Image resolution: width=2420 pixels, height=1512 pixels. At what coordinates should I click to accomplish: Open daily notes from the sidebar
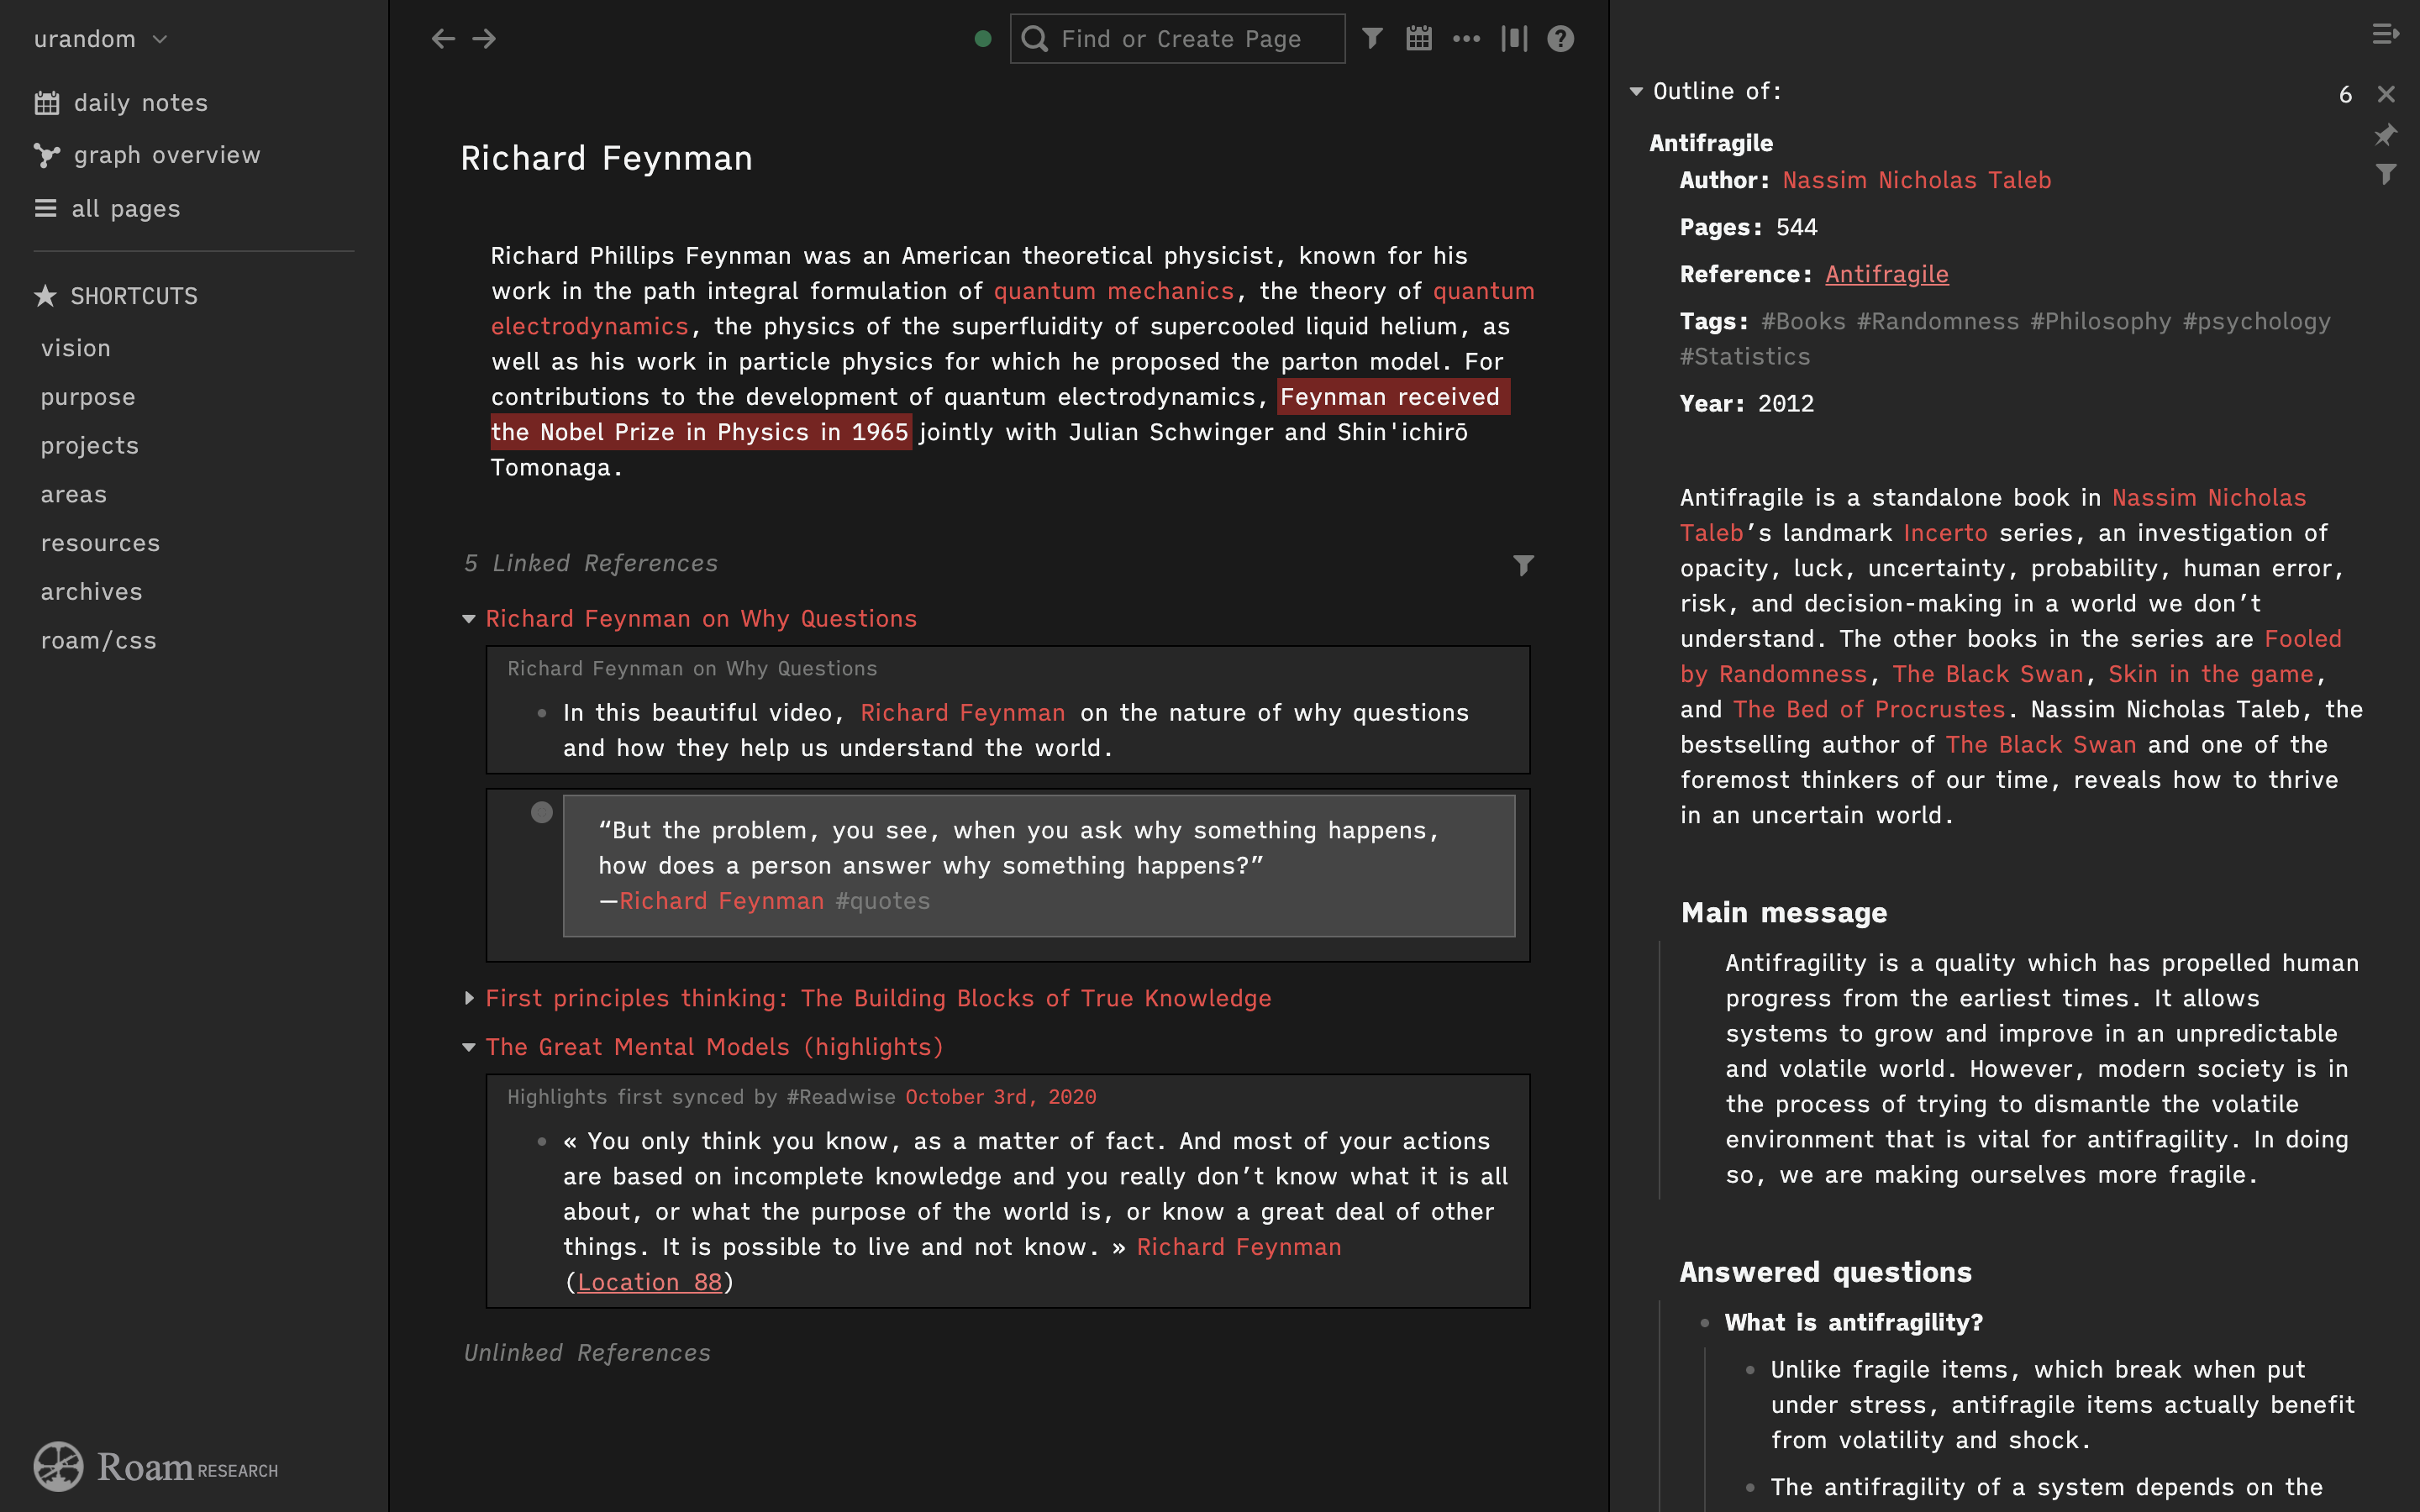140,103
